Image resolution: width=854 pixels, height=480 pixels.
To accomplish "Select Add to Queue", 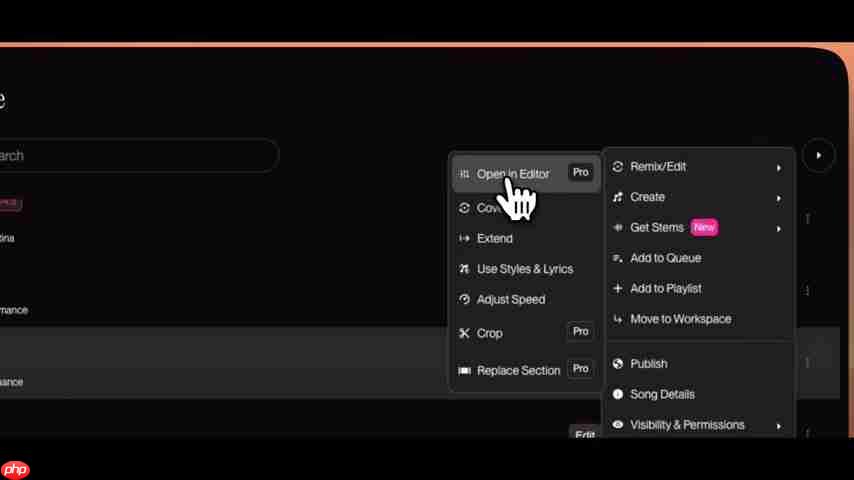I will pyautogui.click(x=699, y=258).
